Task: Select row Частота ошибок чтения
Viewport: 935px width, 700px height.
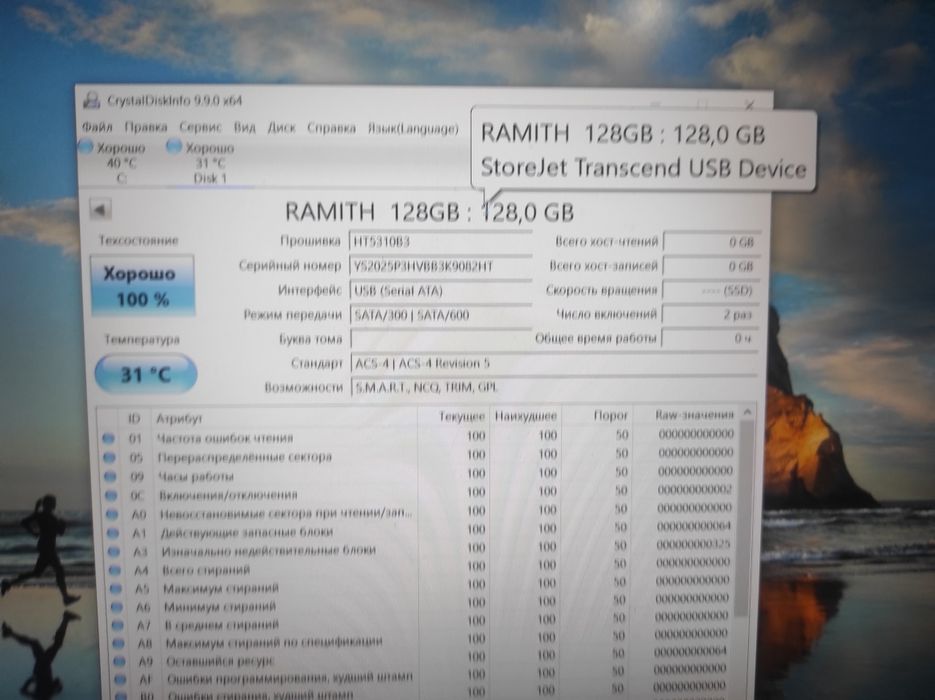Action: [x=419, y=436]
